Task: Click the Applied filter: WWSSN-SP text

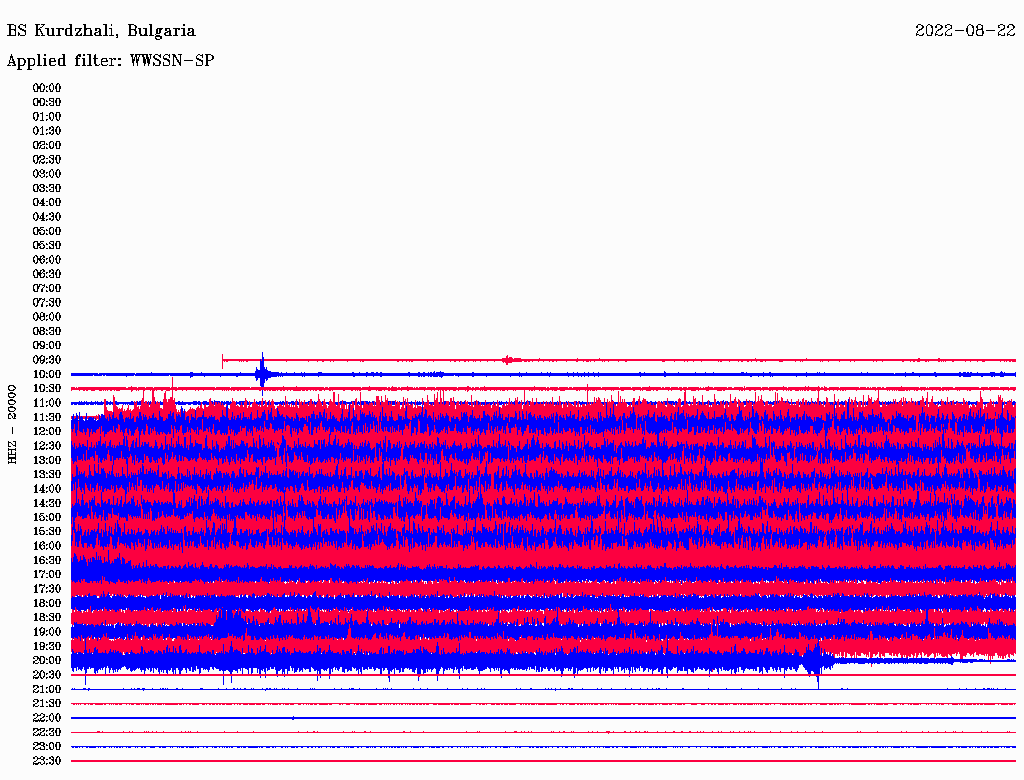Action: [110, 61]
